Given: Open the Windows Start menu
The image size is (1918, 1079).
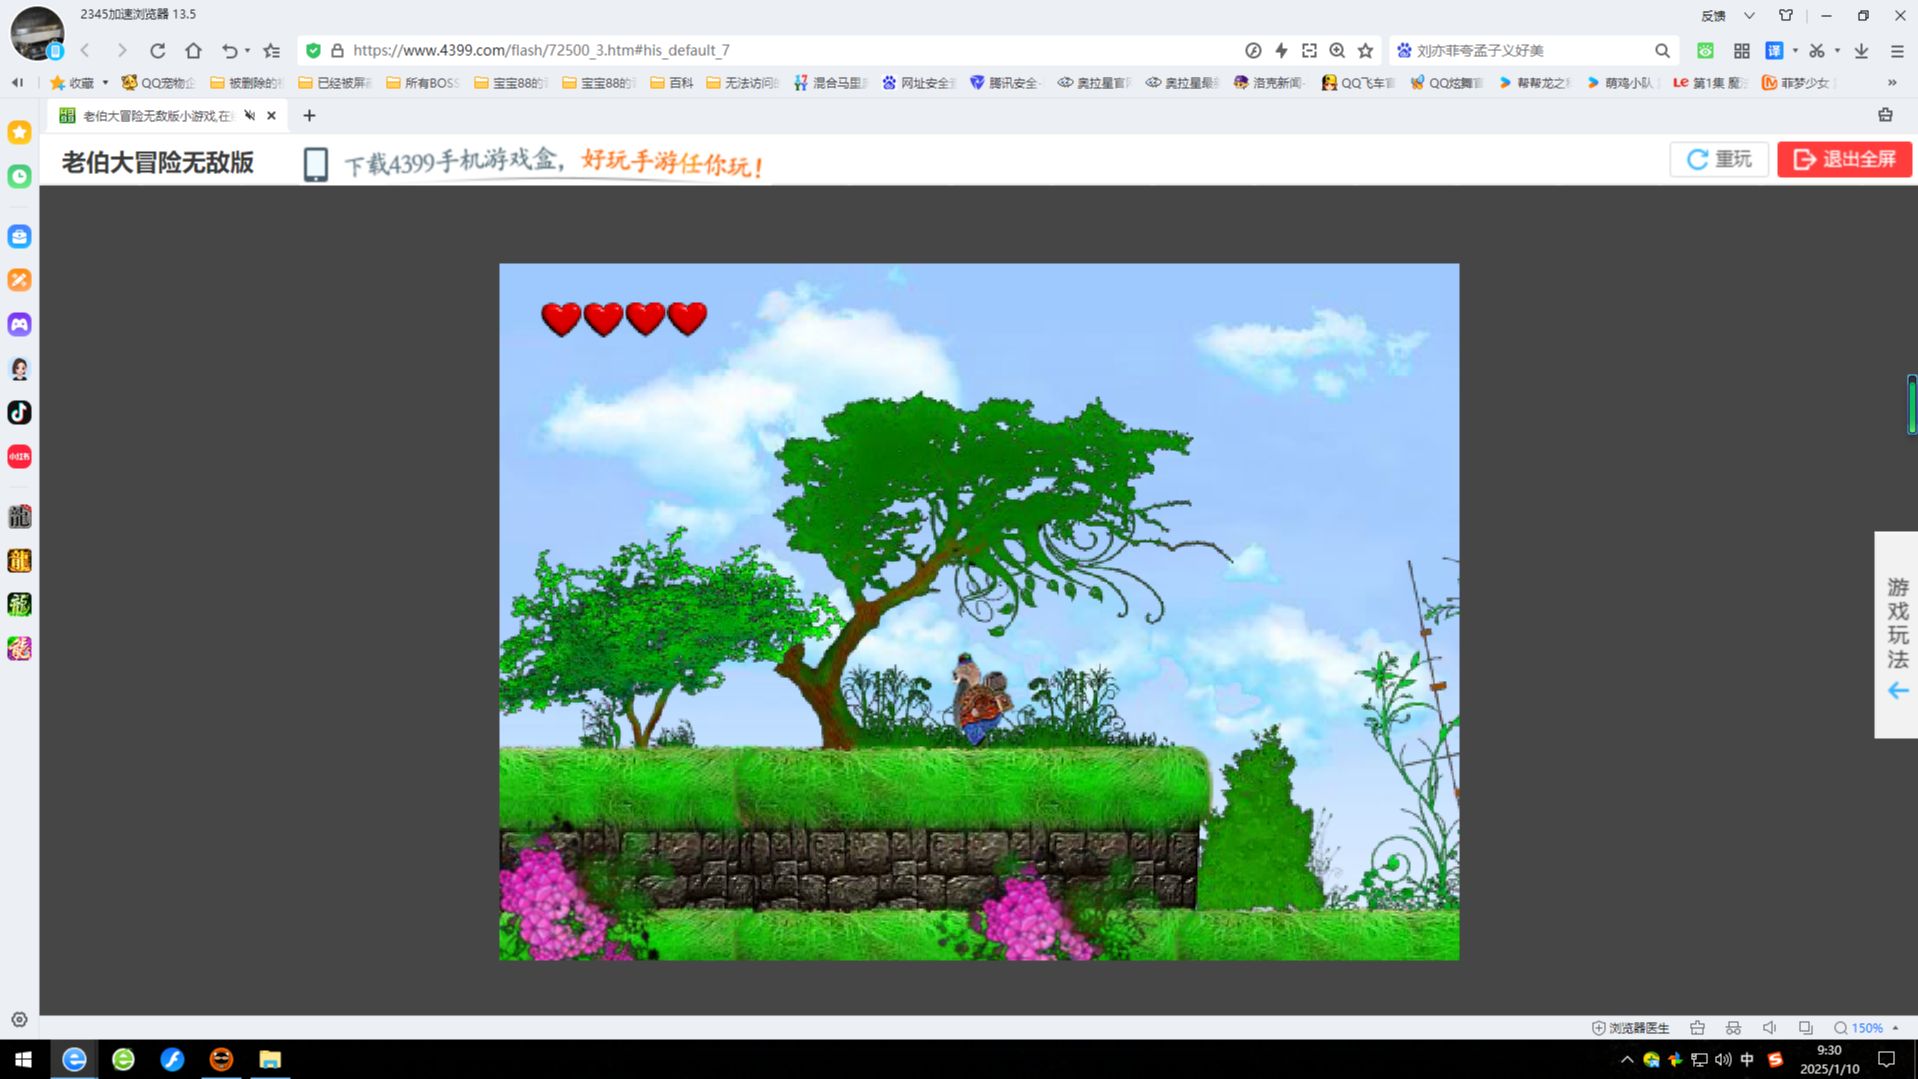Looking at the screenshot, I should [24, 1059].
